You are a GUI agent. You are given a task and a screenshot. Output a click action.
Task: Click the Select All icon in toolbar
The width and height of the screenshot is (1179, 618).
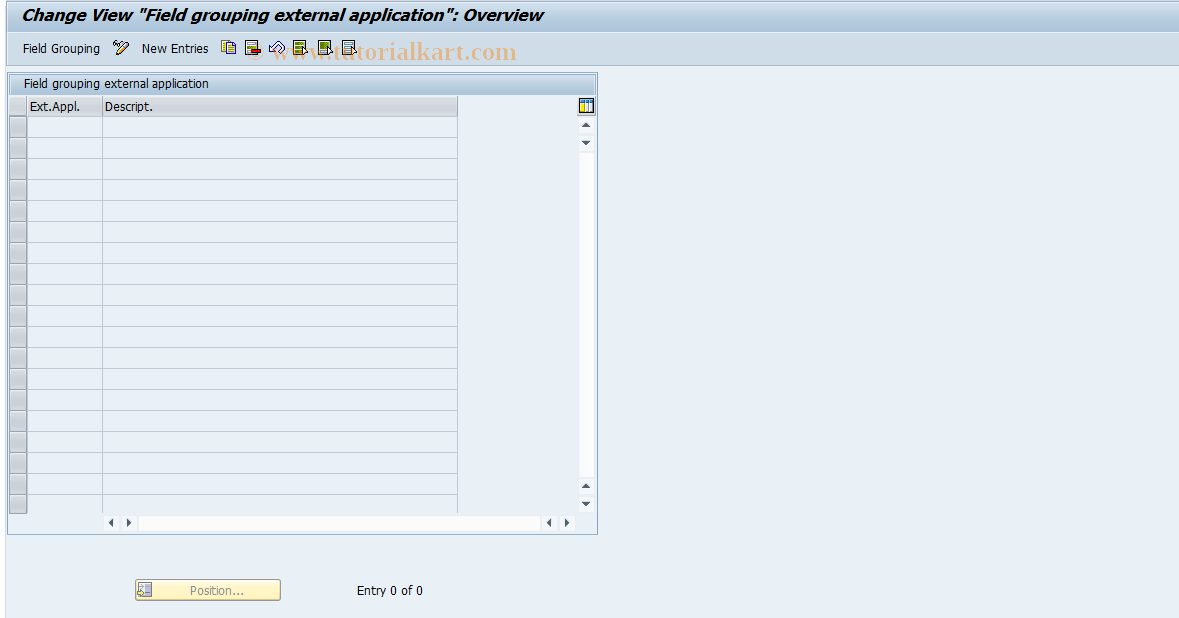pos(300,48)
